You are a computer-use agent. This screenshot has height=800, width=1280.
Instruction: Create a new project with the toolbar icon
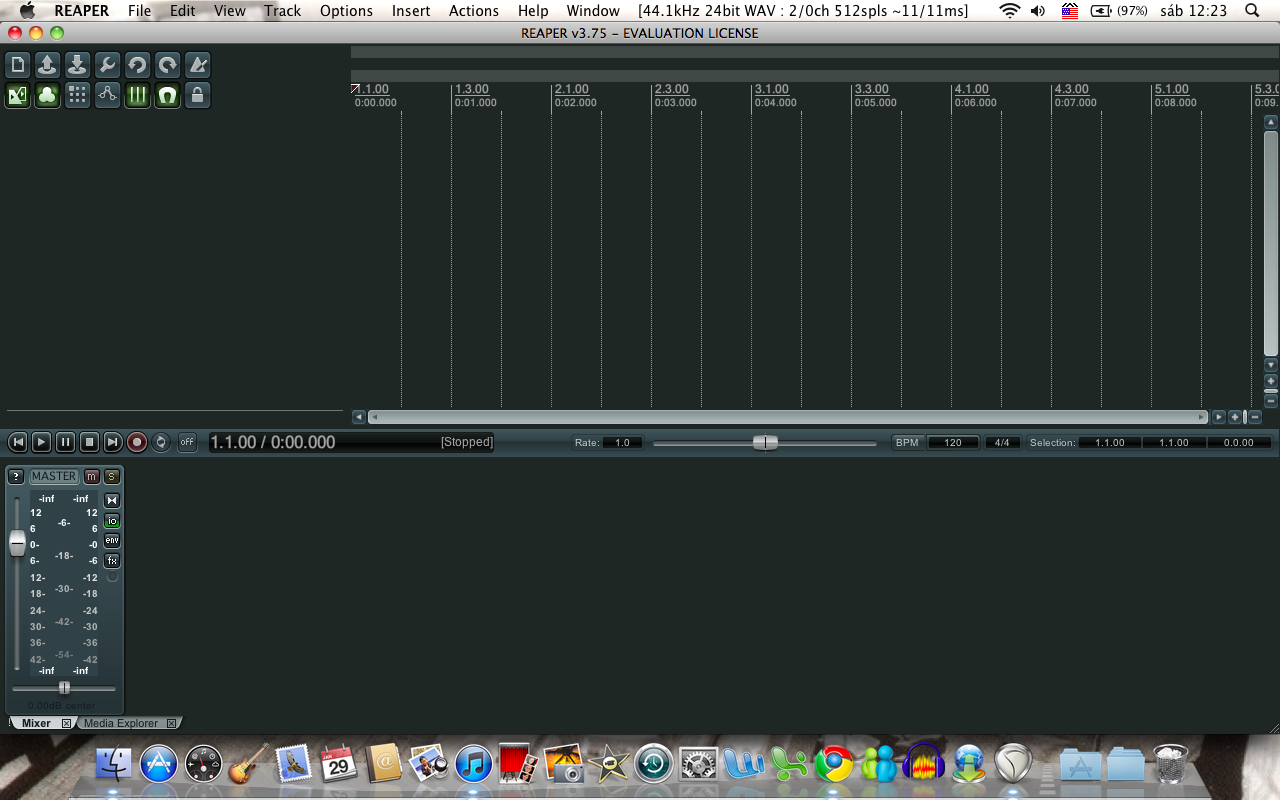click(18, 66)
